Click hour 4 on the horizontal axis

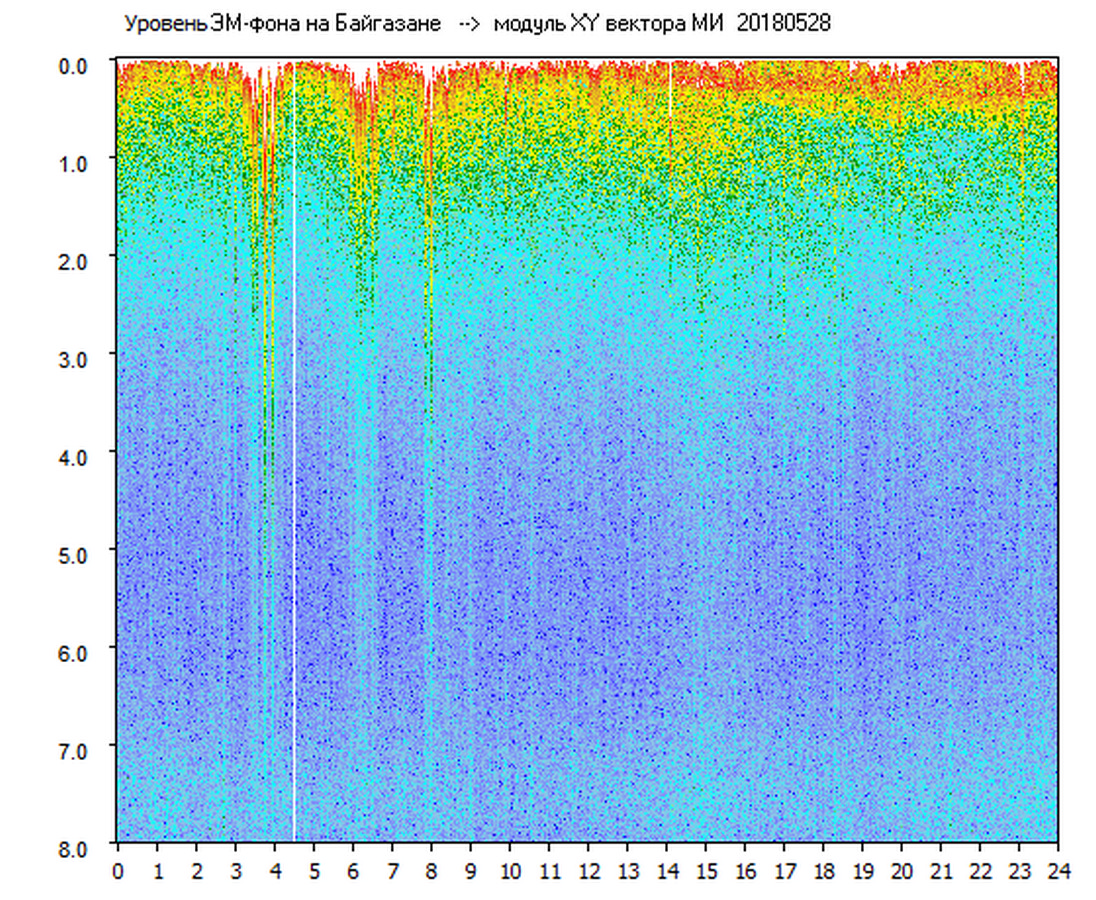pos(275,872)
